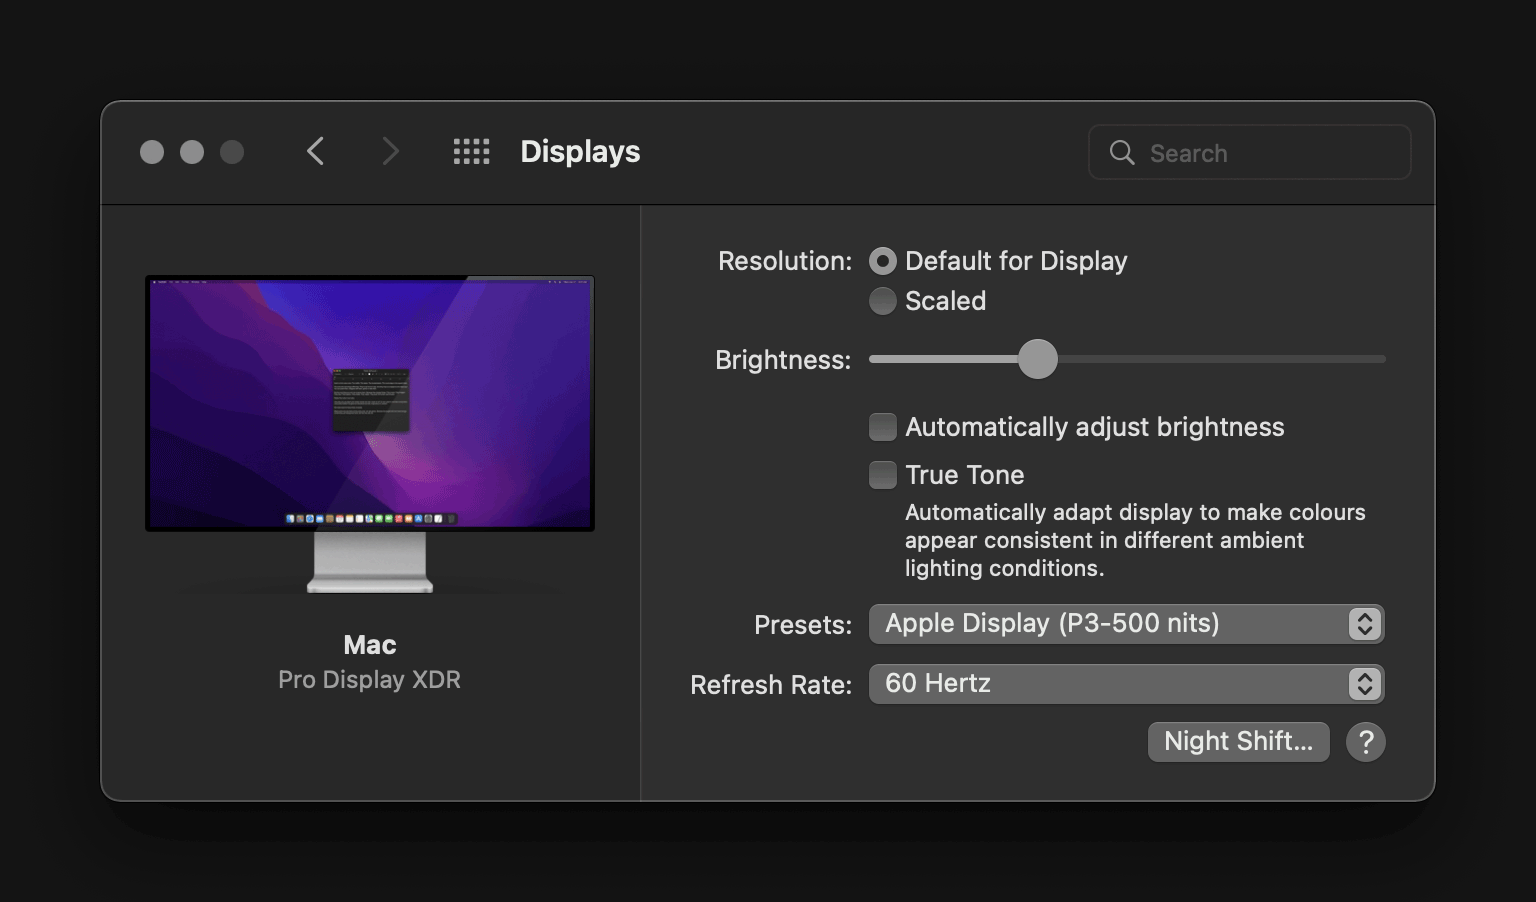Viewport: 1536px width, 902px height.
Task: Click the Presets label
Action: pos(803,625)
